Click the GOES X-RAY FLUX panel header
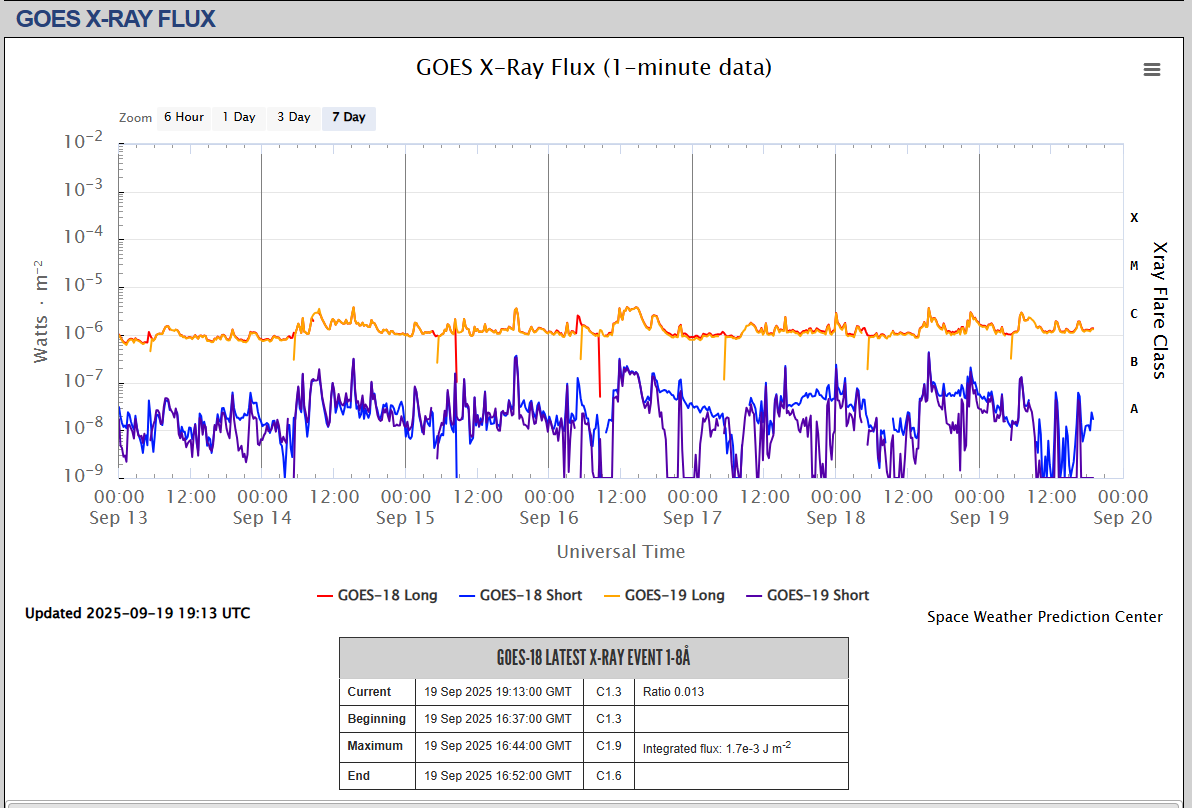The width and height of the screenshot is (1192, 808). [116, 18]
